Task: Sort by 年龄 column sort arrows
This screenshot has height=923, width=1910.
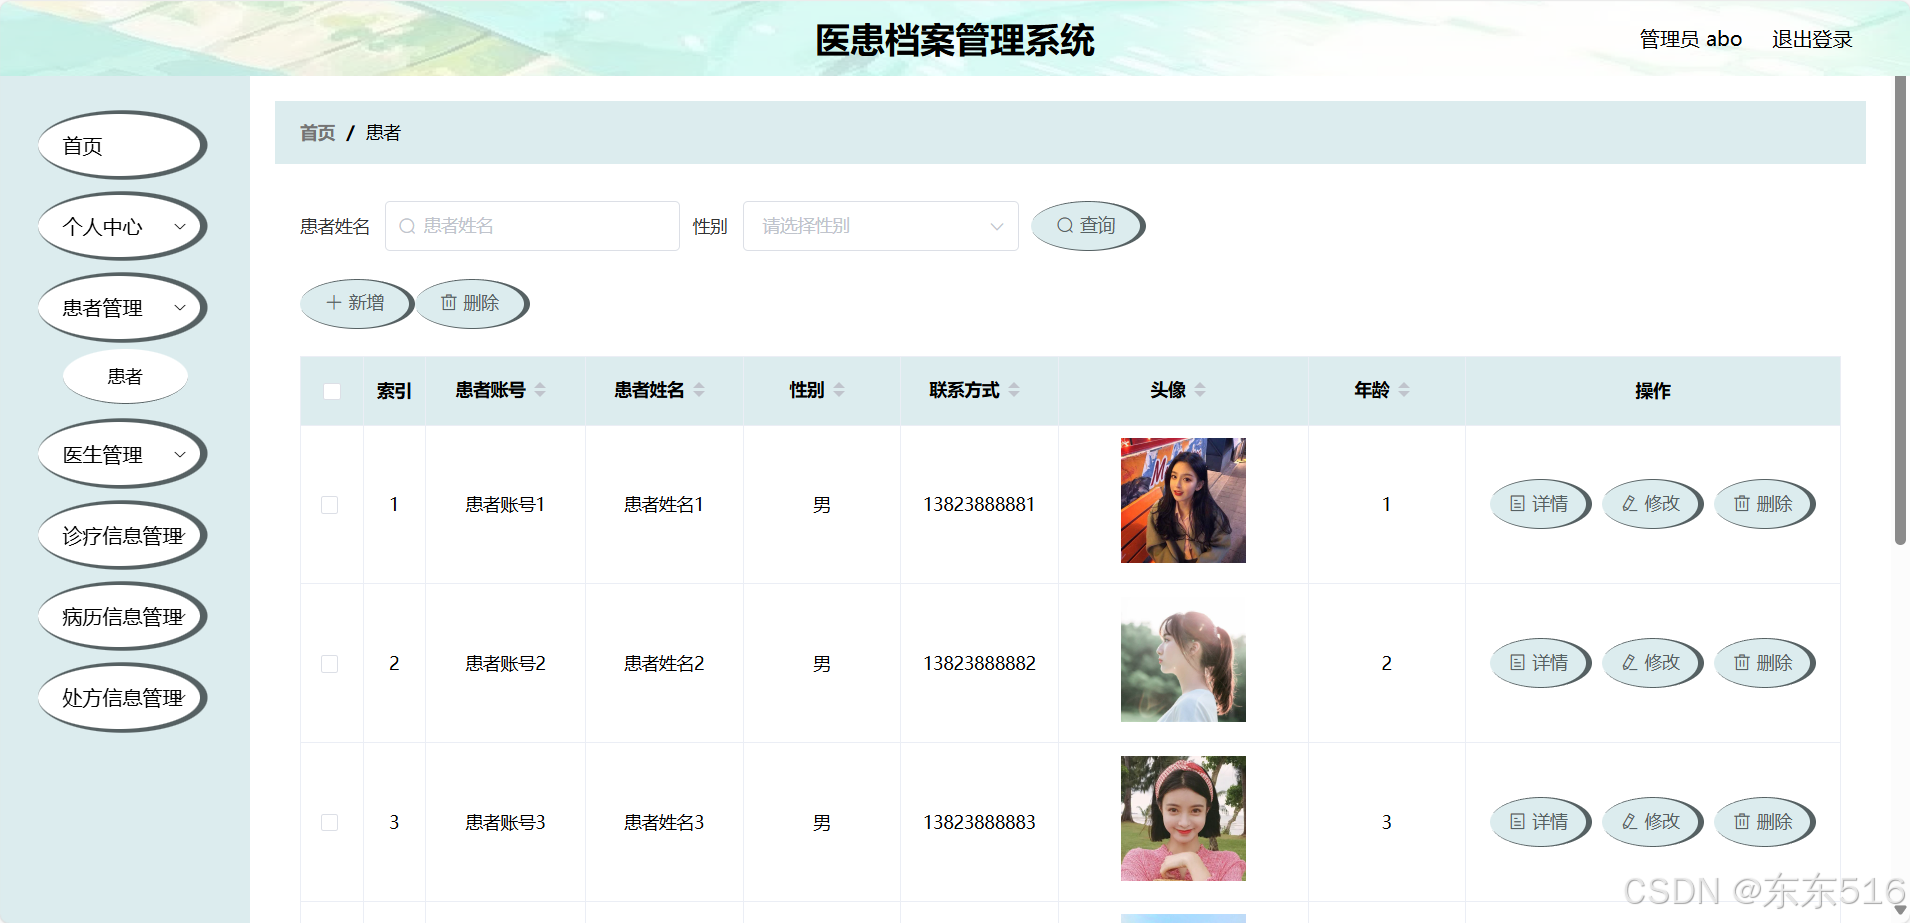Action: (x=1404, y=390)
